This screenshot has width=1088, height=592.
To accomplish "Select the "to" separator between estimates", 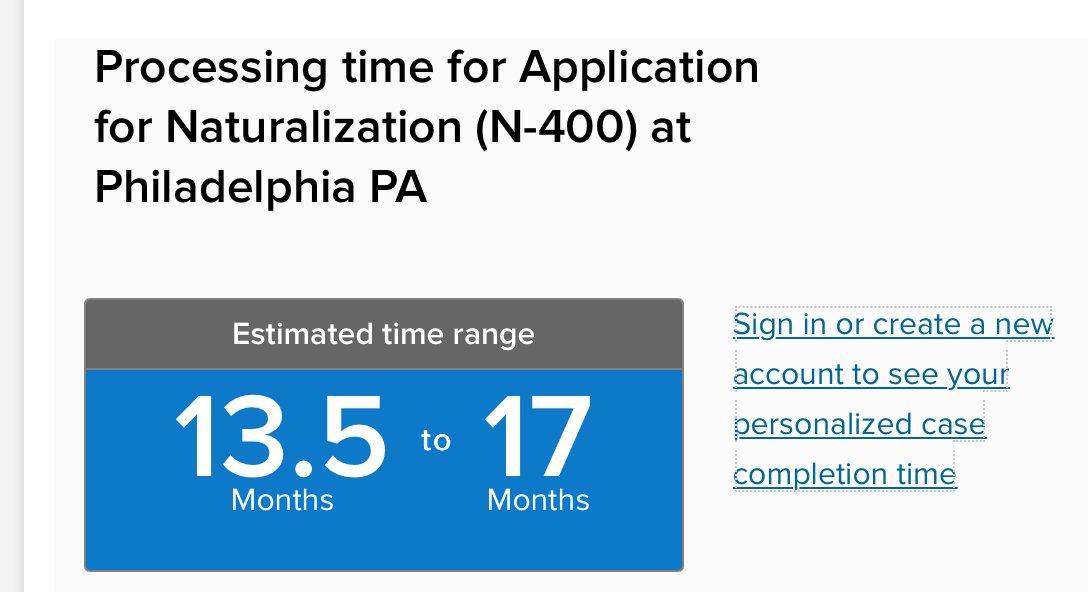I will [x=436, y=441].
